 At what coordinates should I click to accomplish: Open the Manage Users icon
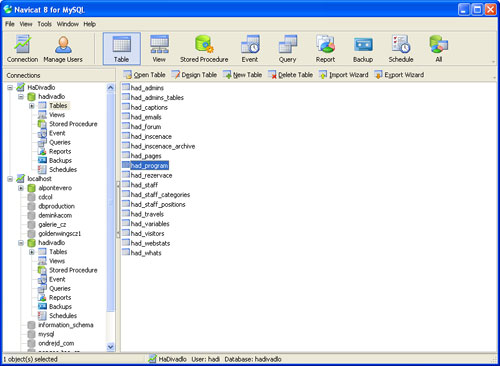(x=63, y=49)
